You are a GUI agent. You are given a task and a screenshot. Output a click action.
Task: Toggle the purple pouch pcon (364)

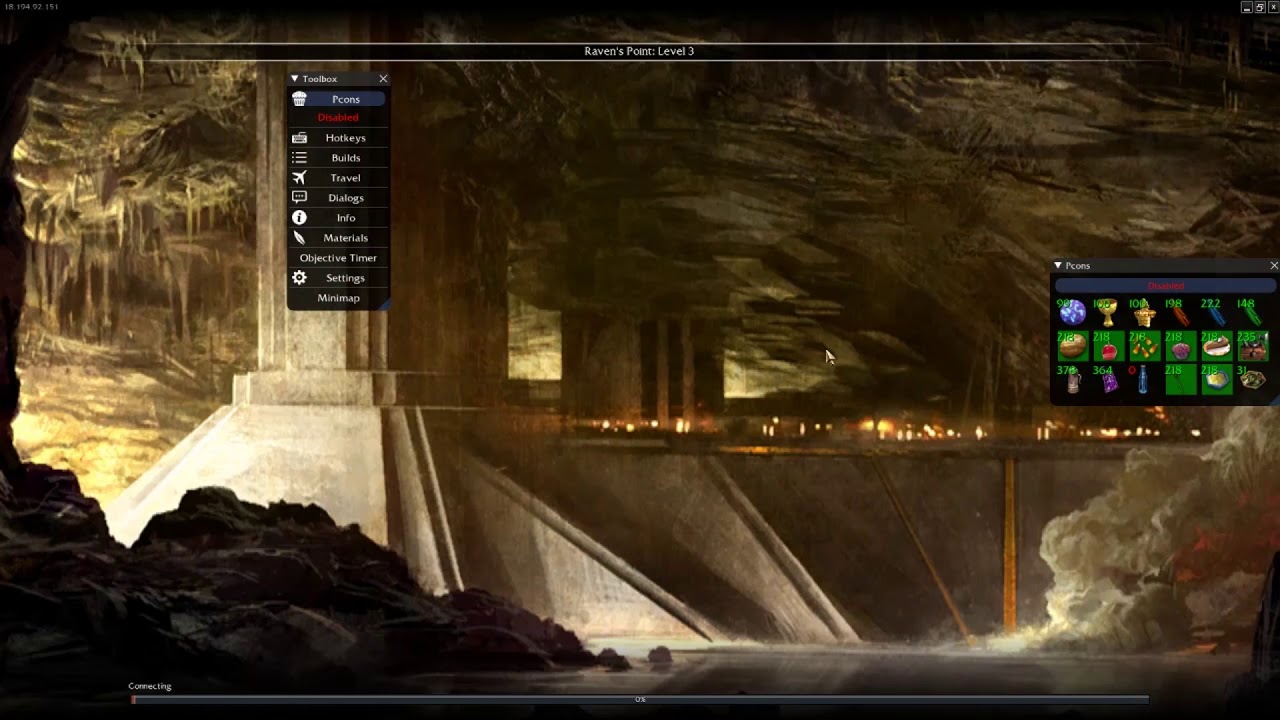(x=1108, y=380)
